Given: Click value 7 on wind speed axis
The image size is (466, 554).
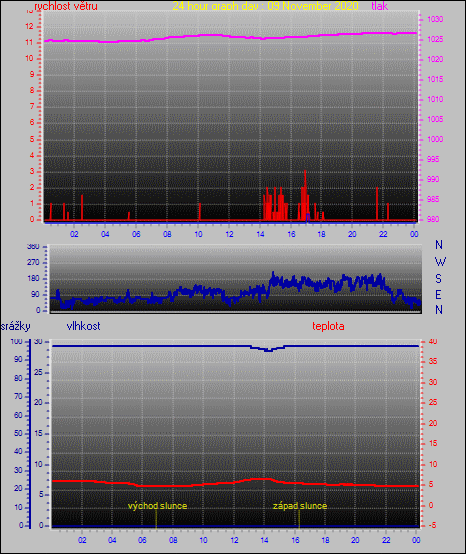Looking at the screenshot, I should [x=32, y=106].
